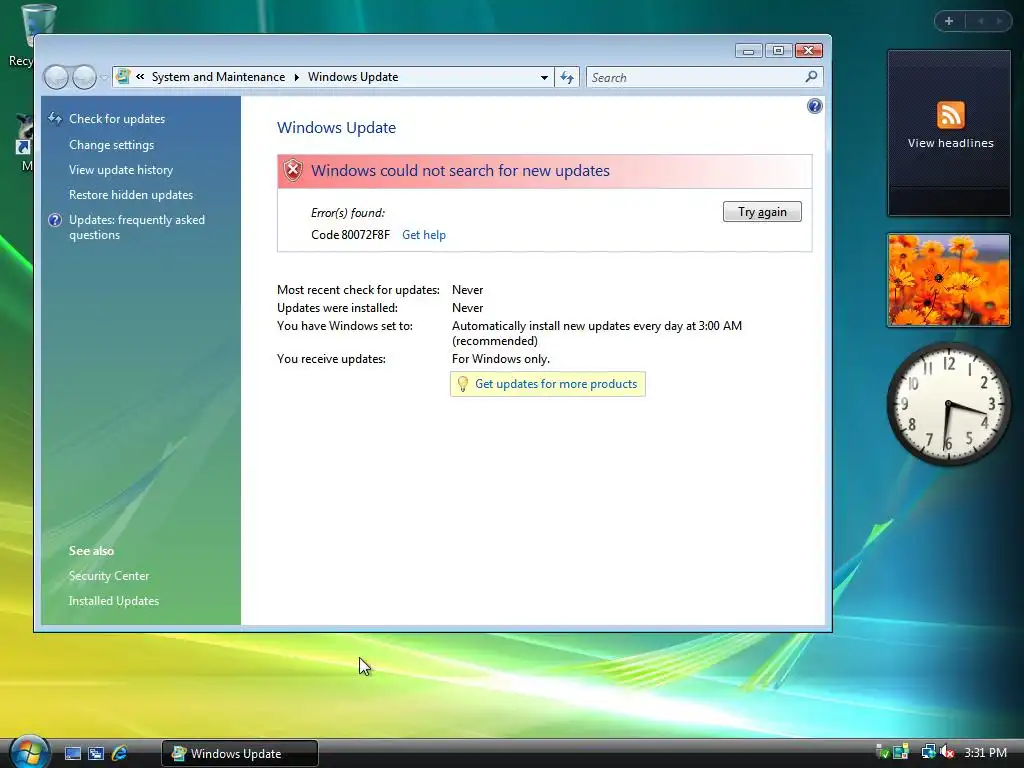Close the Windows Update window
Viewport: 1024px width, 768px height.
[x=808, y=50]
